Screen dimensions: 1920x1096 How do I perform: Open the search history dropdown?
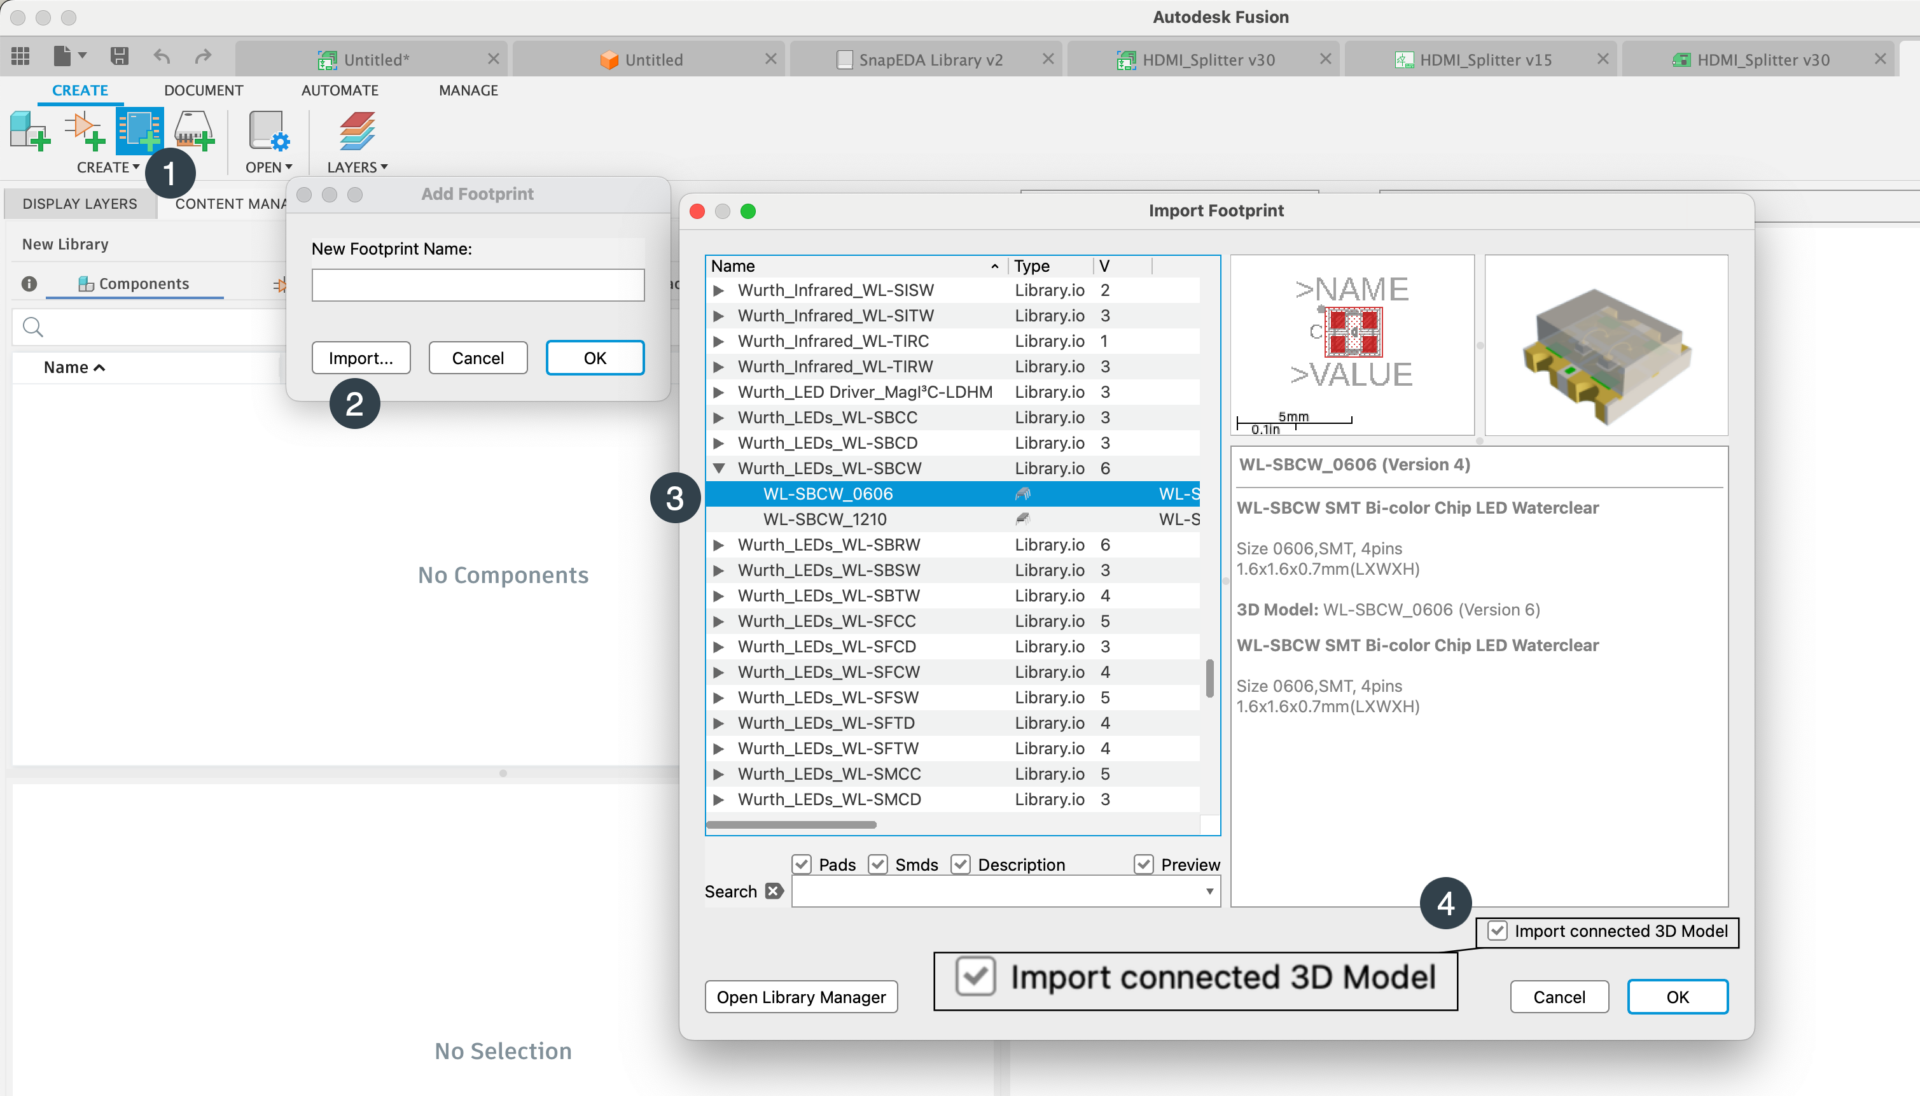coord(1209,891)
